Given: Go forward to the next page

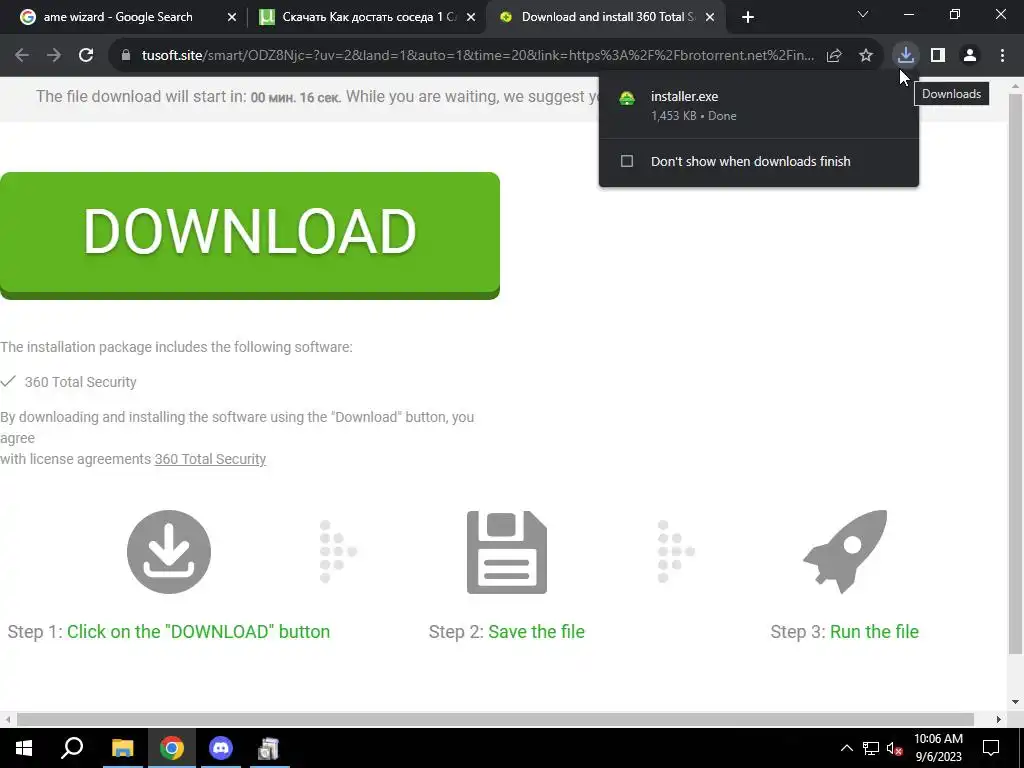Looking at the screenshot, I should click(x=54, y=56).
